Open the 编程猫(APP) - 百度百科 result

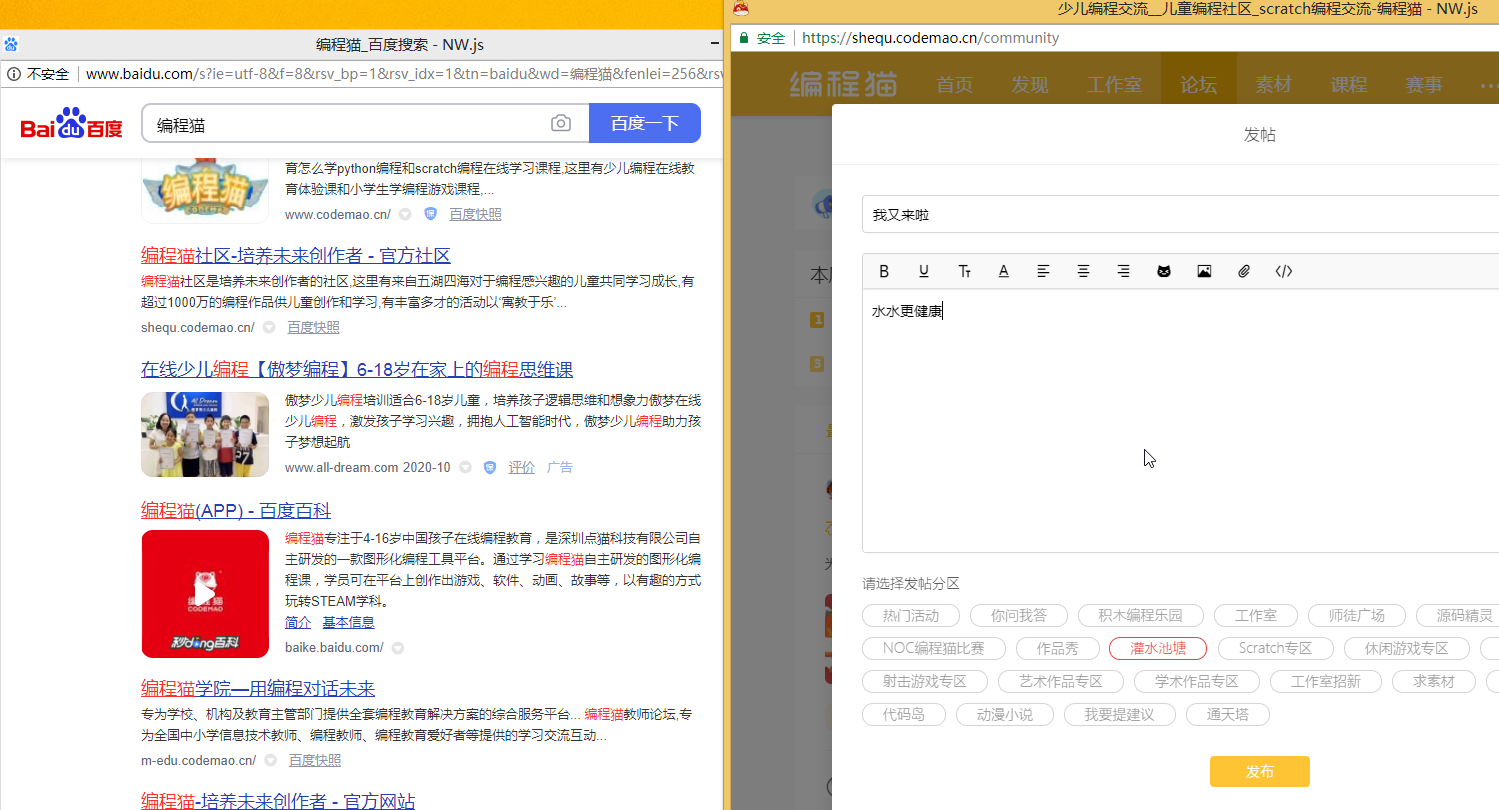tap(236, 511)
